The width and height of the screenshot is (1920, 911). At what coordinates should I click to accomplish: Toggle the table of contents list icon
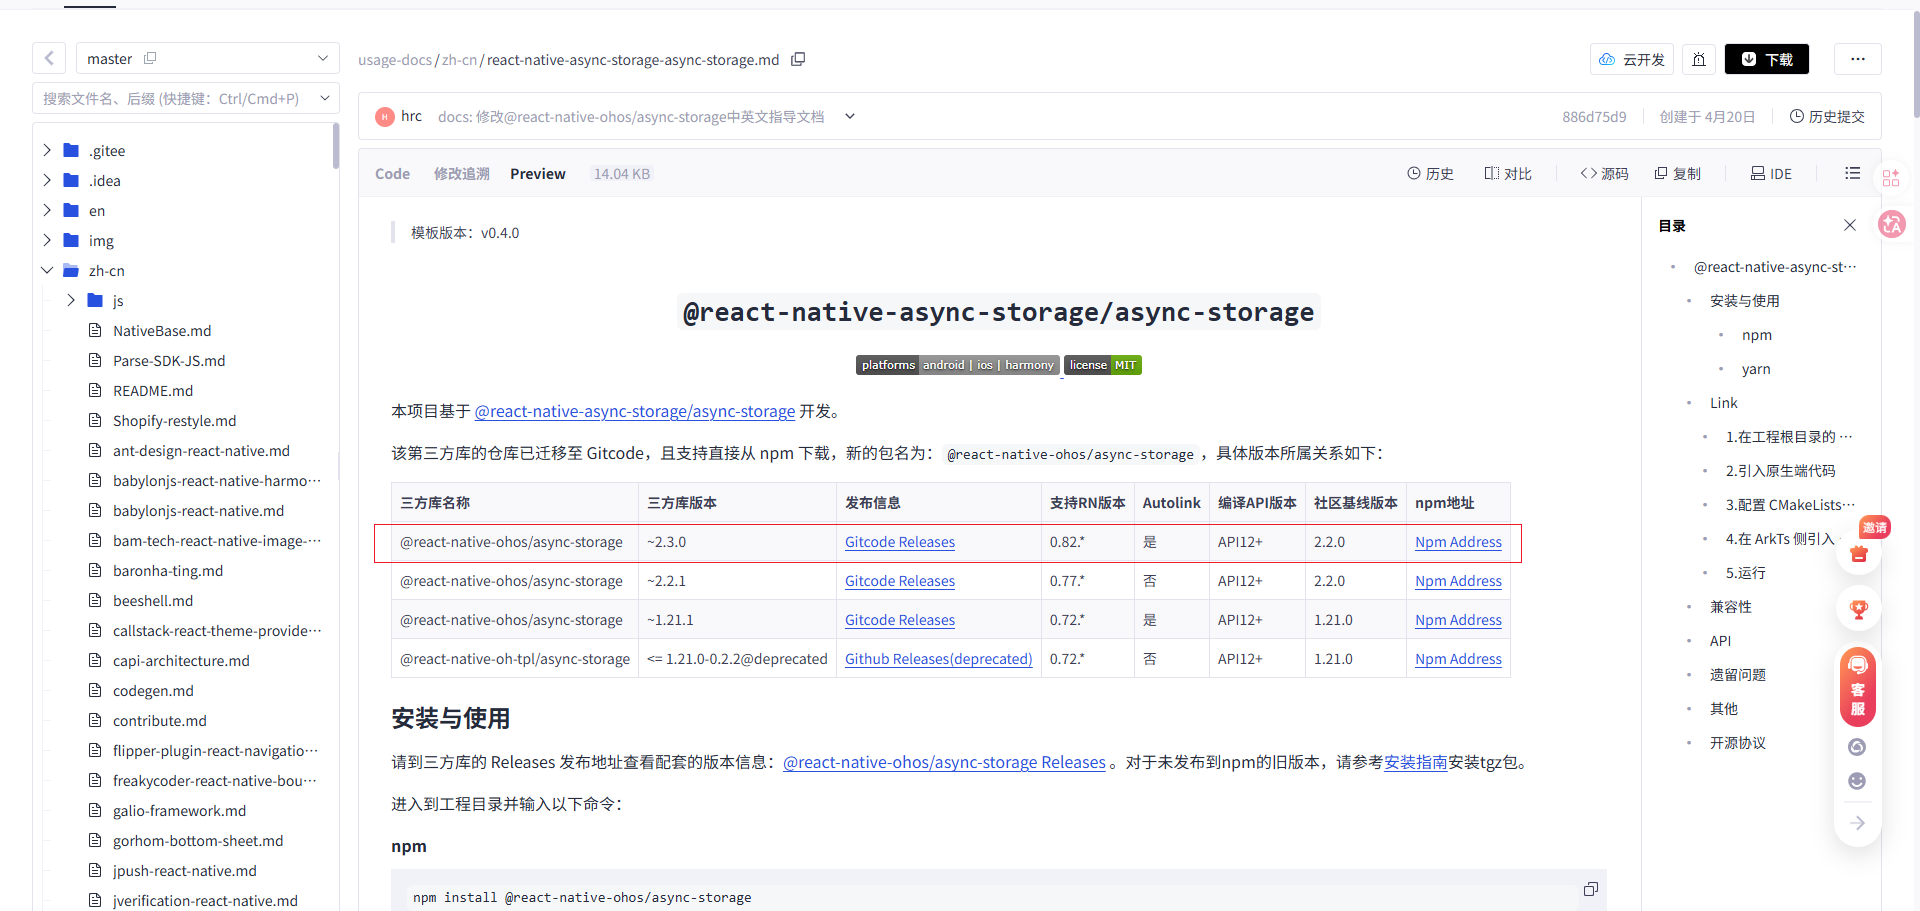pos(1852,173)
